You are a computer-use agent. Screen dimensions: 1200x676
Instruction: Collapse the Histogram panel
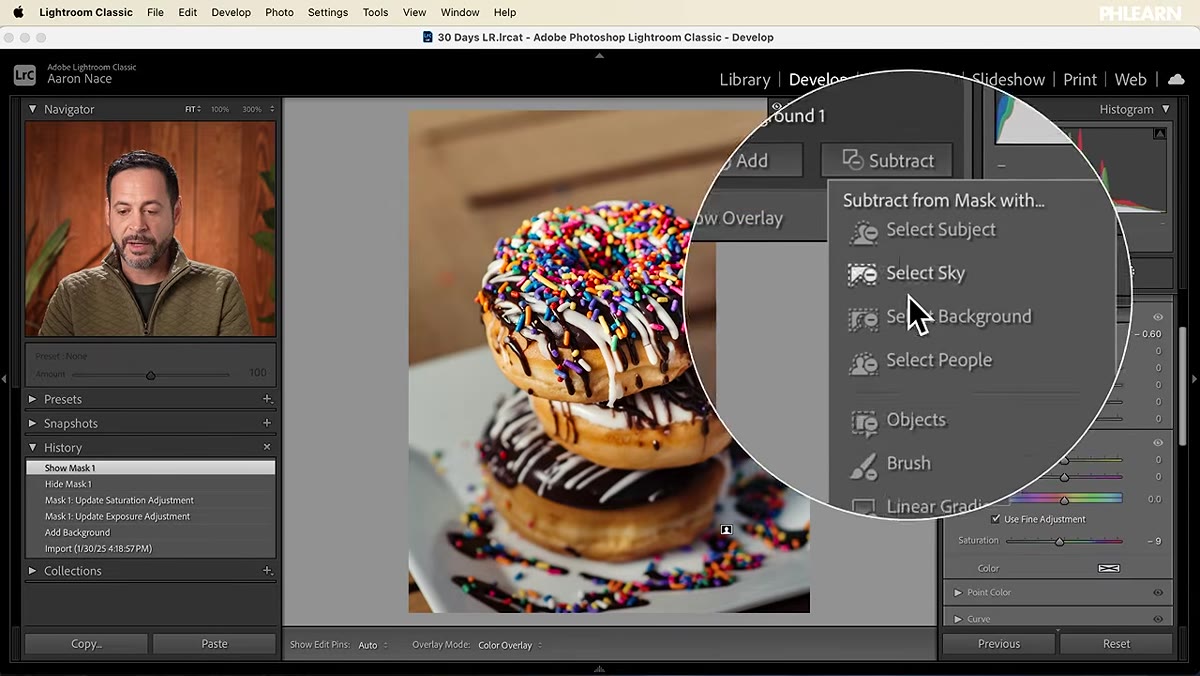[x=1165, y=109]
